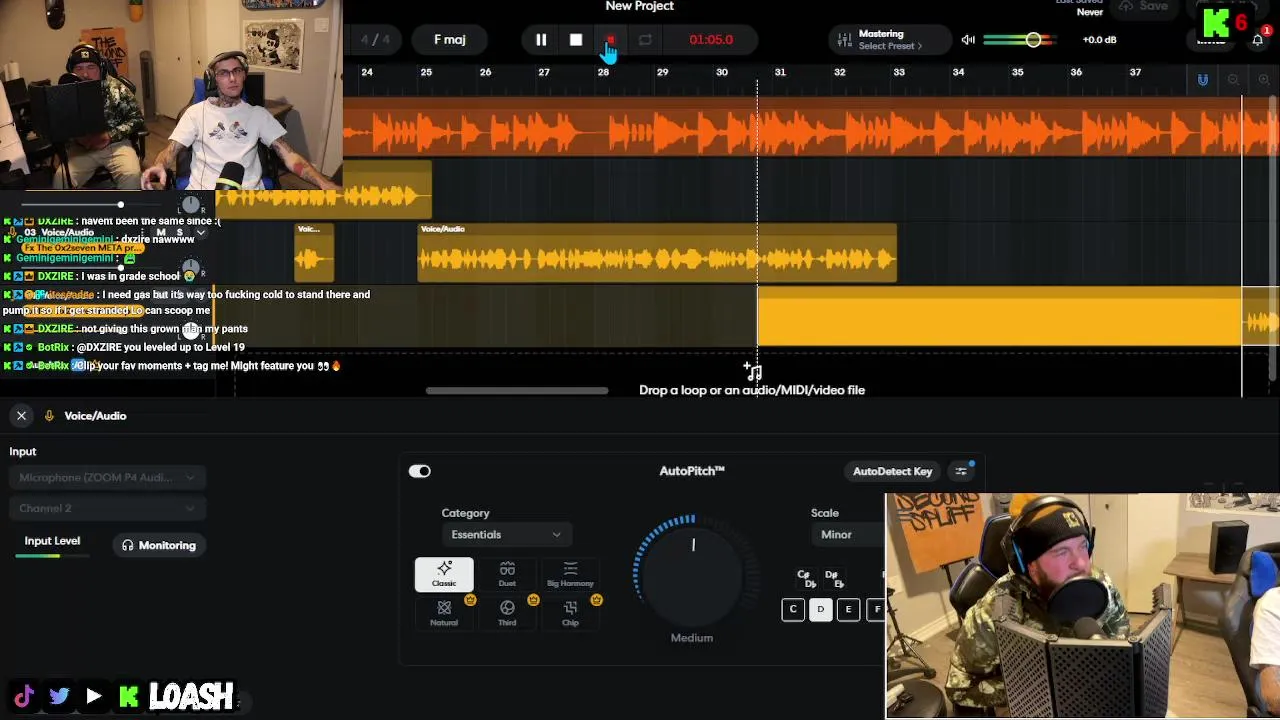Open Mastering preset selector
This screenshot has width=1280, height=720.
point(890,40)
